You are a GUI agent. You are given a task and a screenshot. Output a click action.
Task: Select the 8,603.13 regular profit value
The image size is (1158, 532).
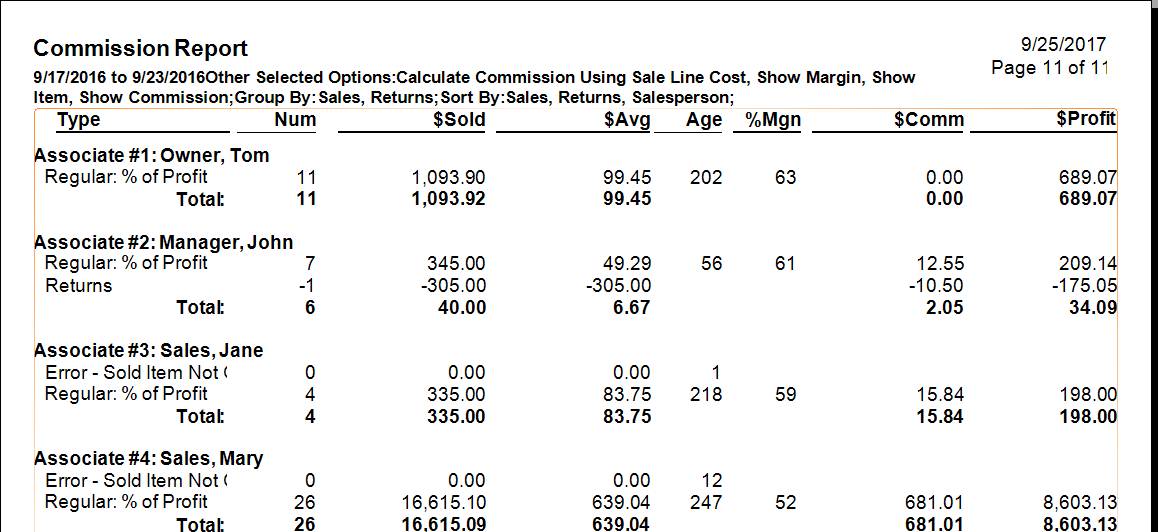[1080, 502]
